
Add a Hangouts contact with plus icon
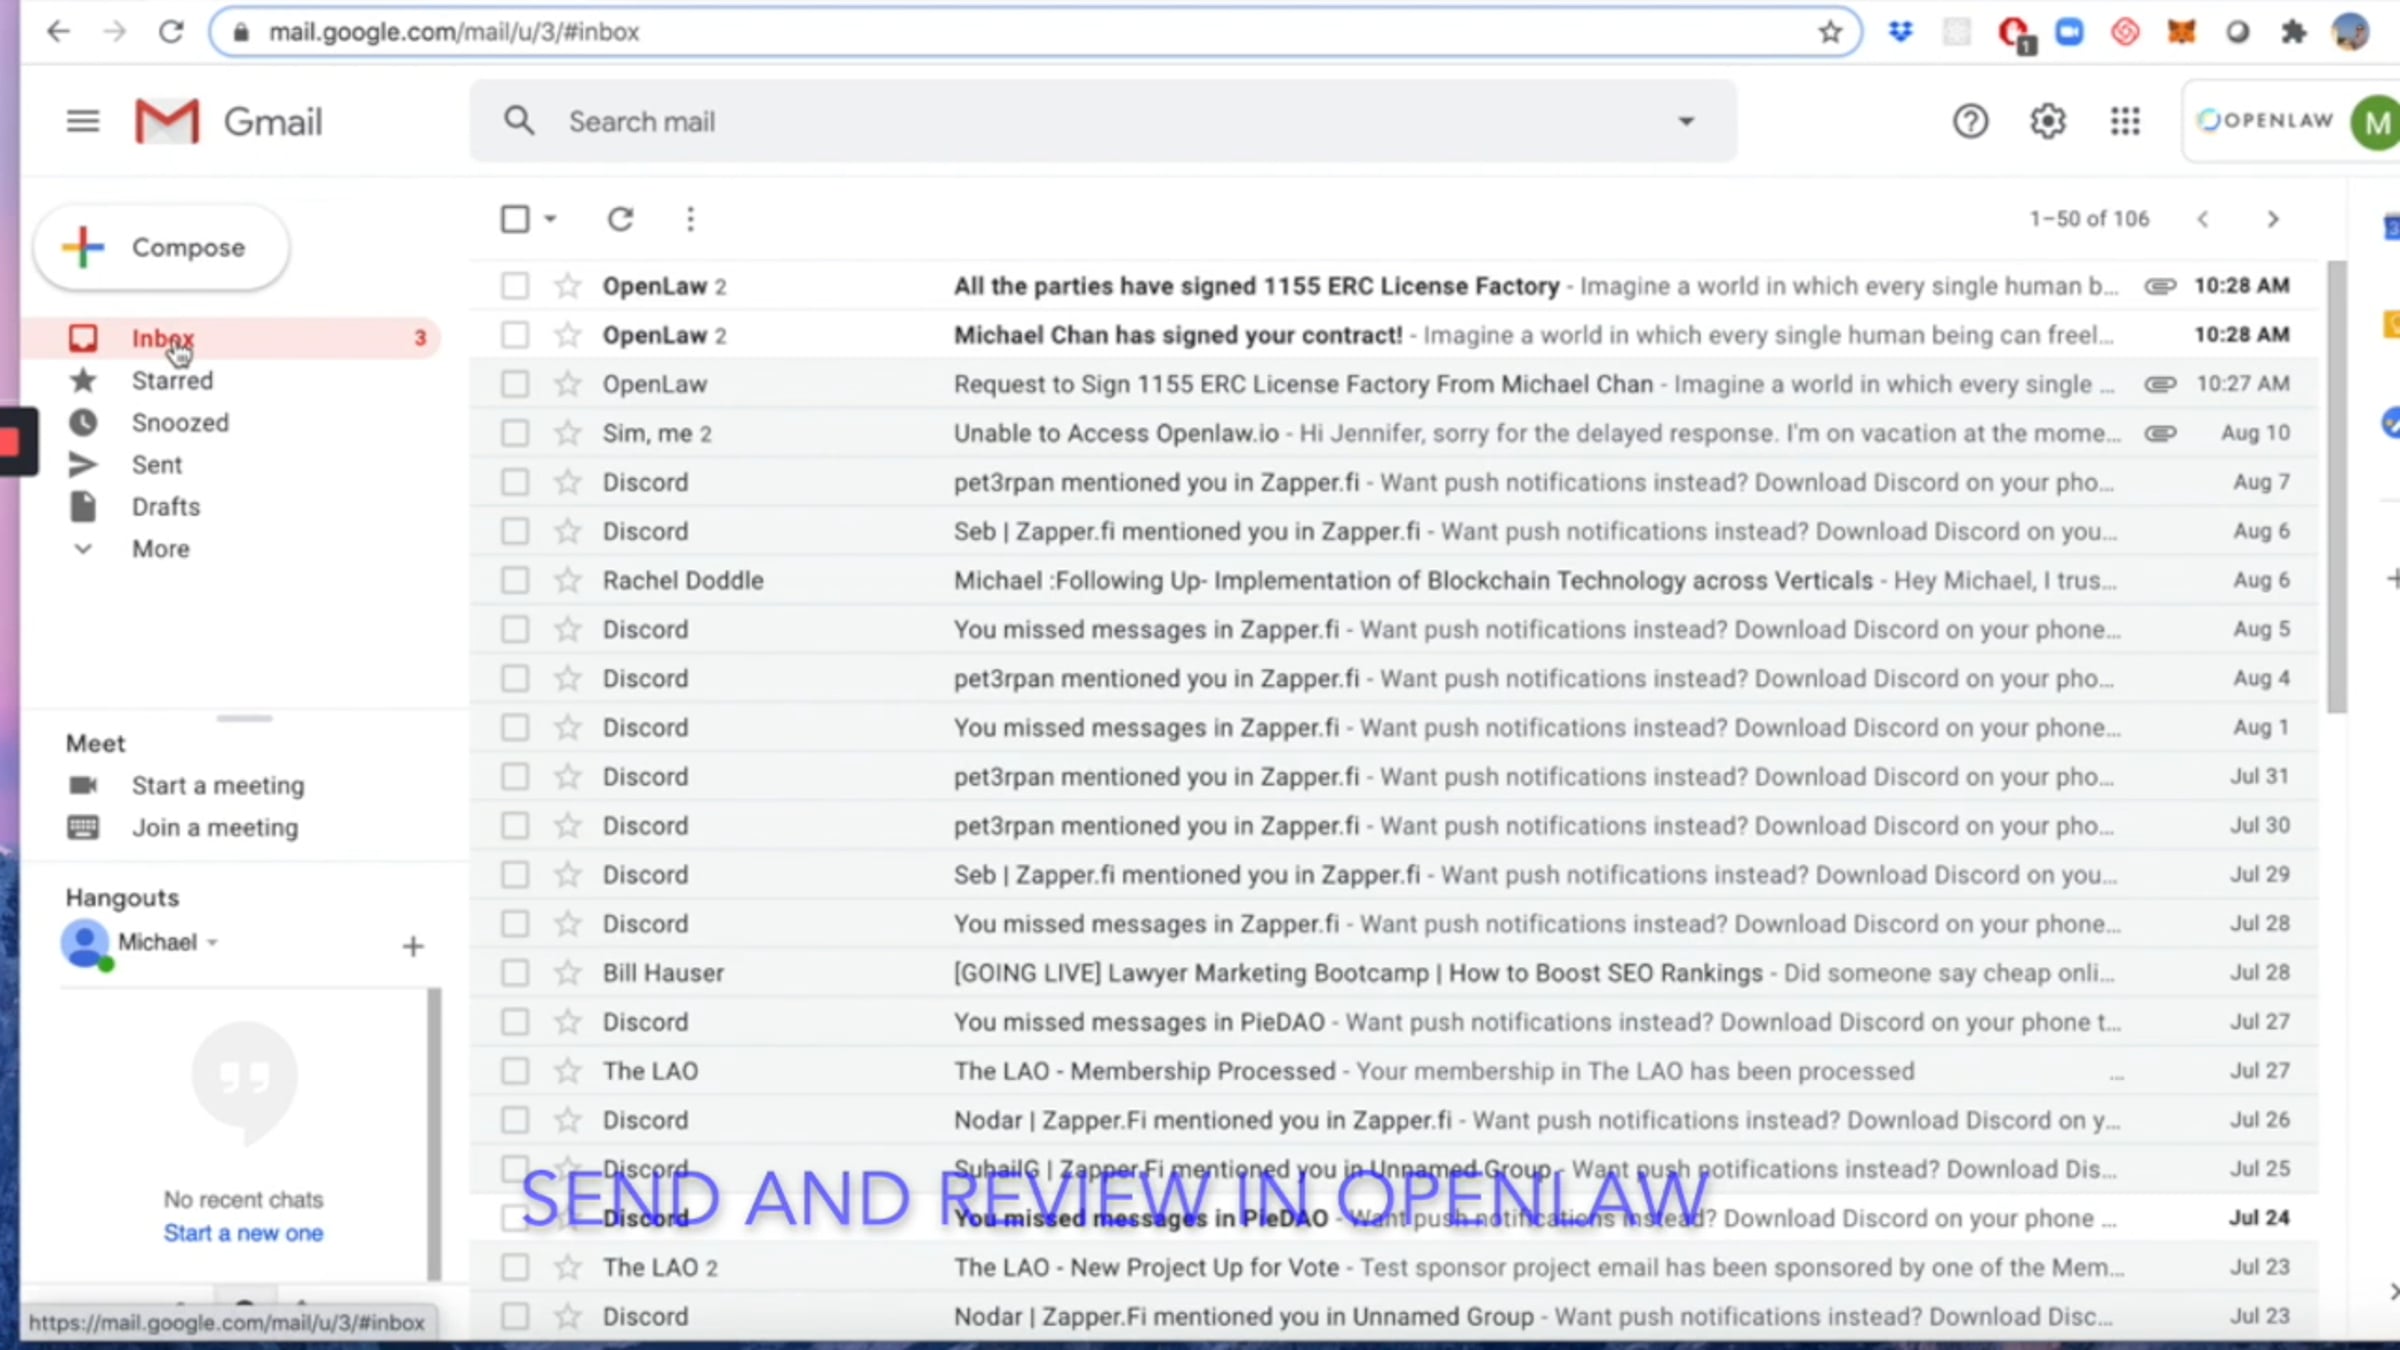[x=413, y=946]
